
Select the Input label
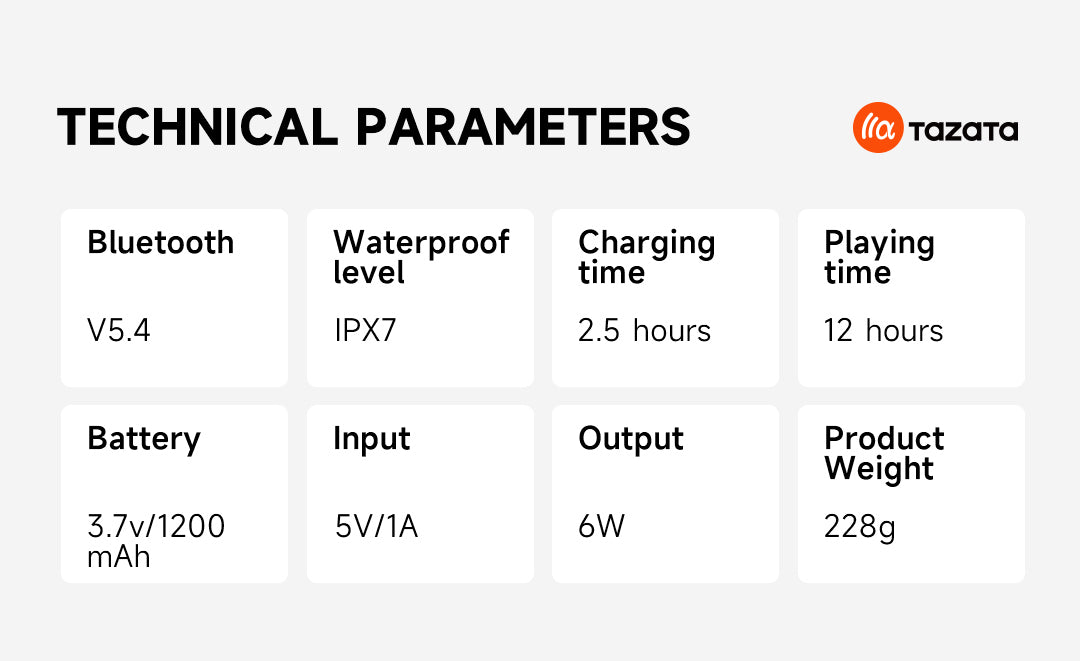[x=372, y=439]
